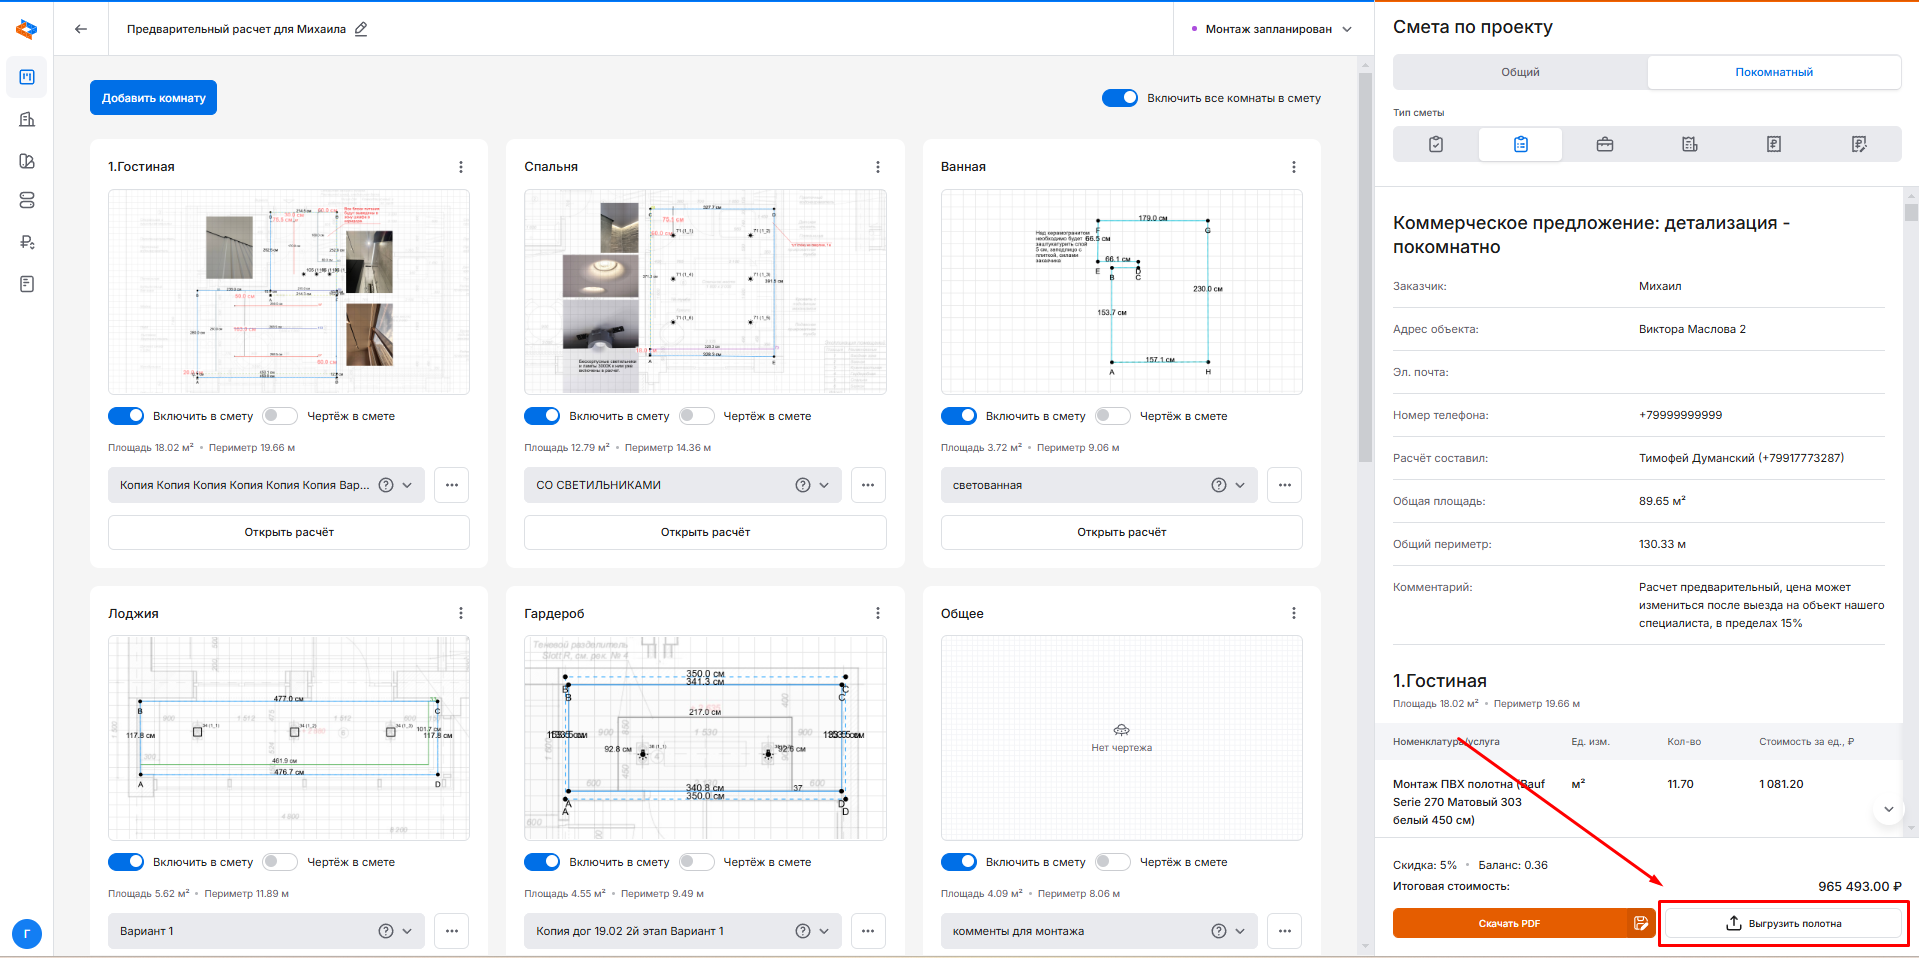Select the clipboard checkmark estimate type
Image resolution: width=1919 pixels, height=958 pixels.
[1436, 144]
